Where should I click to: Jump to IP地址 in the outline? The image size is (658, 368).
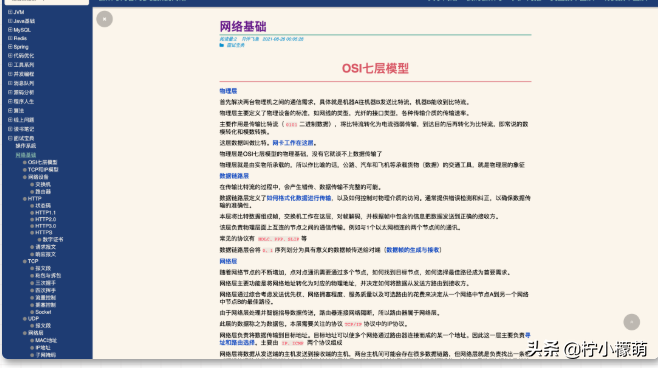(43, 348)
